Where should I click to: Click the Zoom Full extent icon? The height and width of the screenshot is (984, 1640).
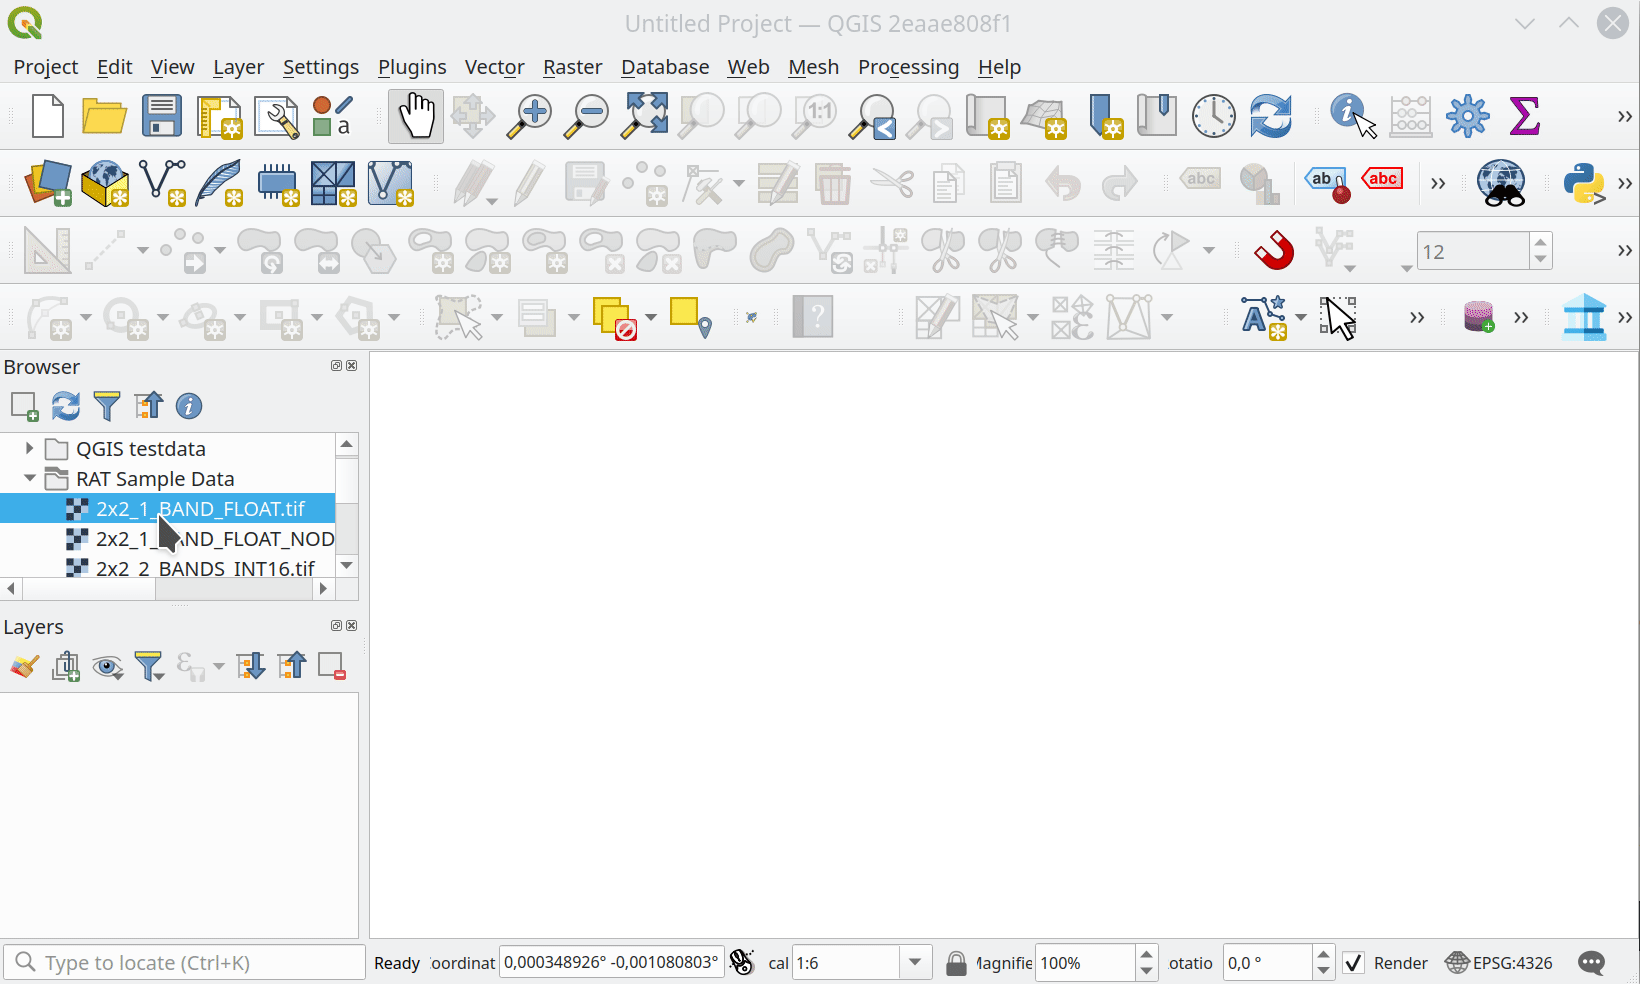645,116
